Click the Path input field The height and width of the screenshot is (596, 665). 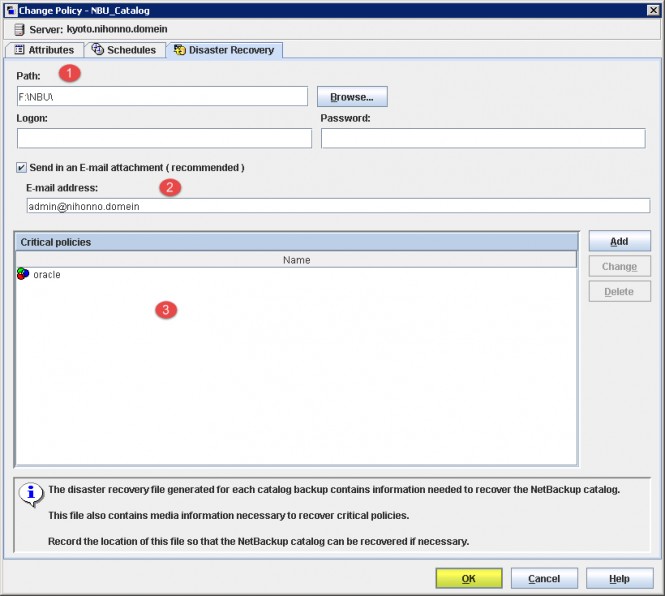tap(162, 96)
